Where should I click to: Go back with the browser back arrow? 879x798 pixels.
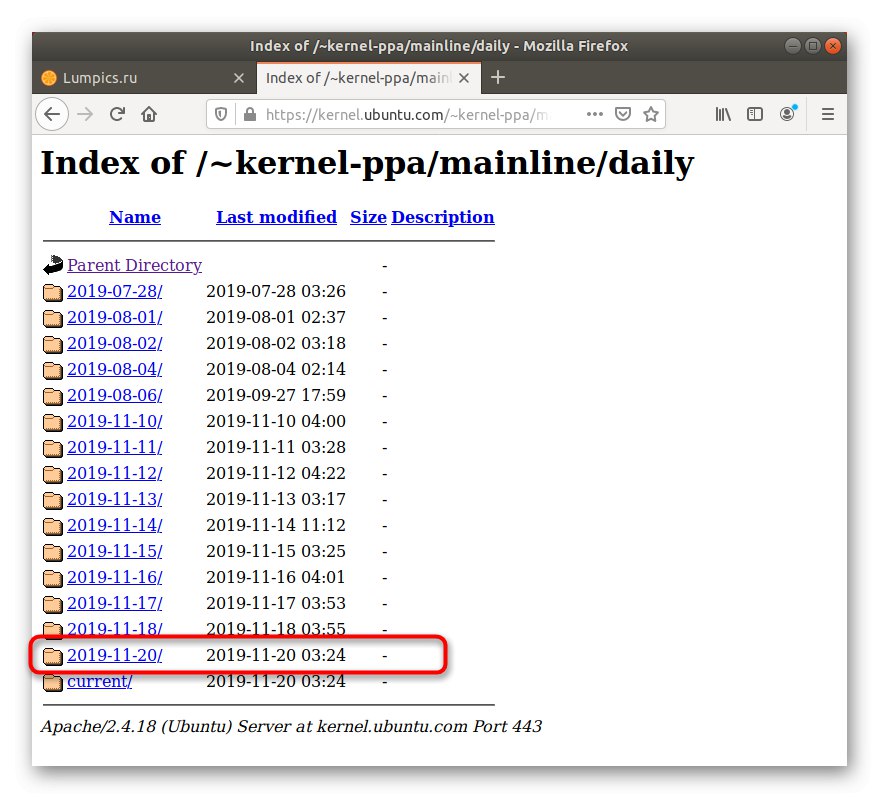(52, 114)
